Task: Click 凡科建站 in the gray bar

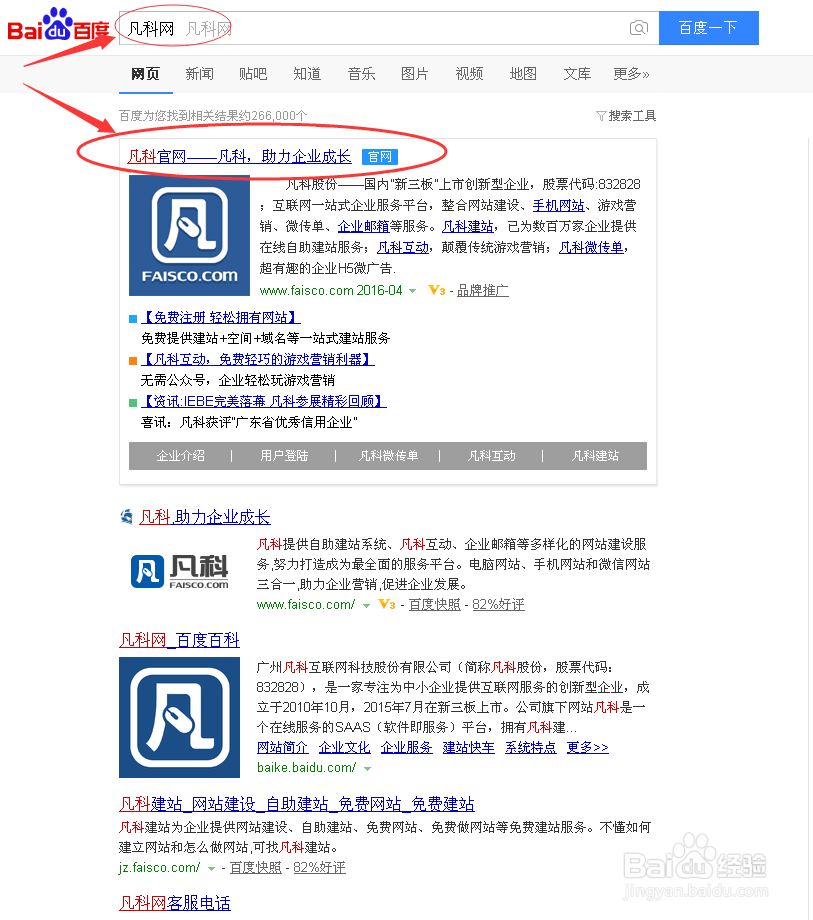Action: (x=595, y=456)
